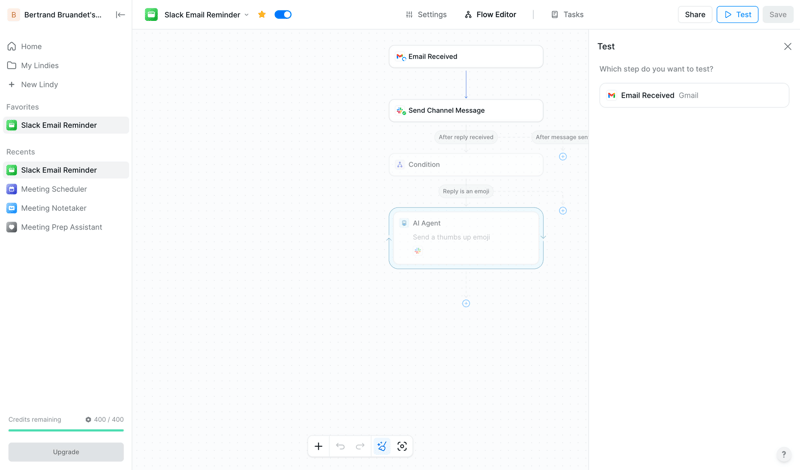The height and width of the screenshot is (470, 800).
Task: Open Meeting Scheduler from Recents
Action: [x=66, y=189]
